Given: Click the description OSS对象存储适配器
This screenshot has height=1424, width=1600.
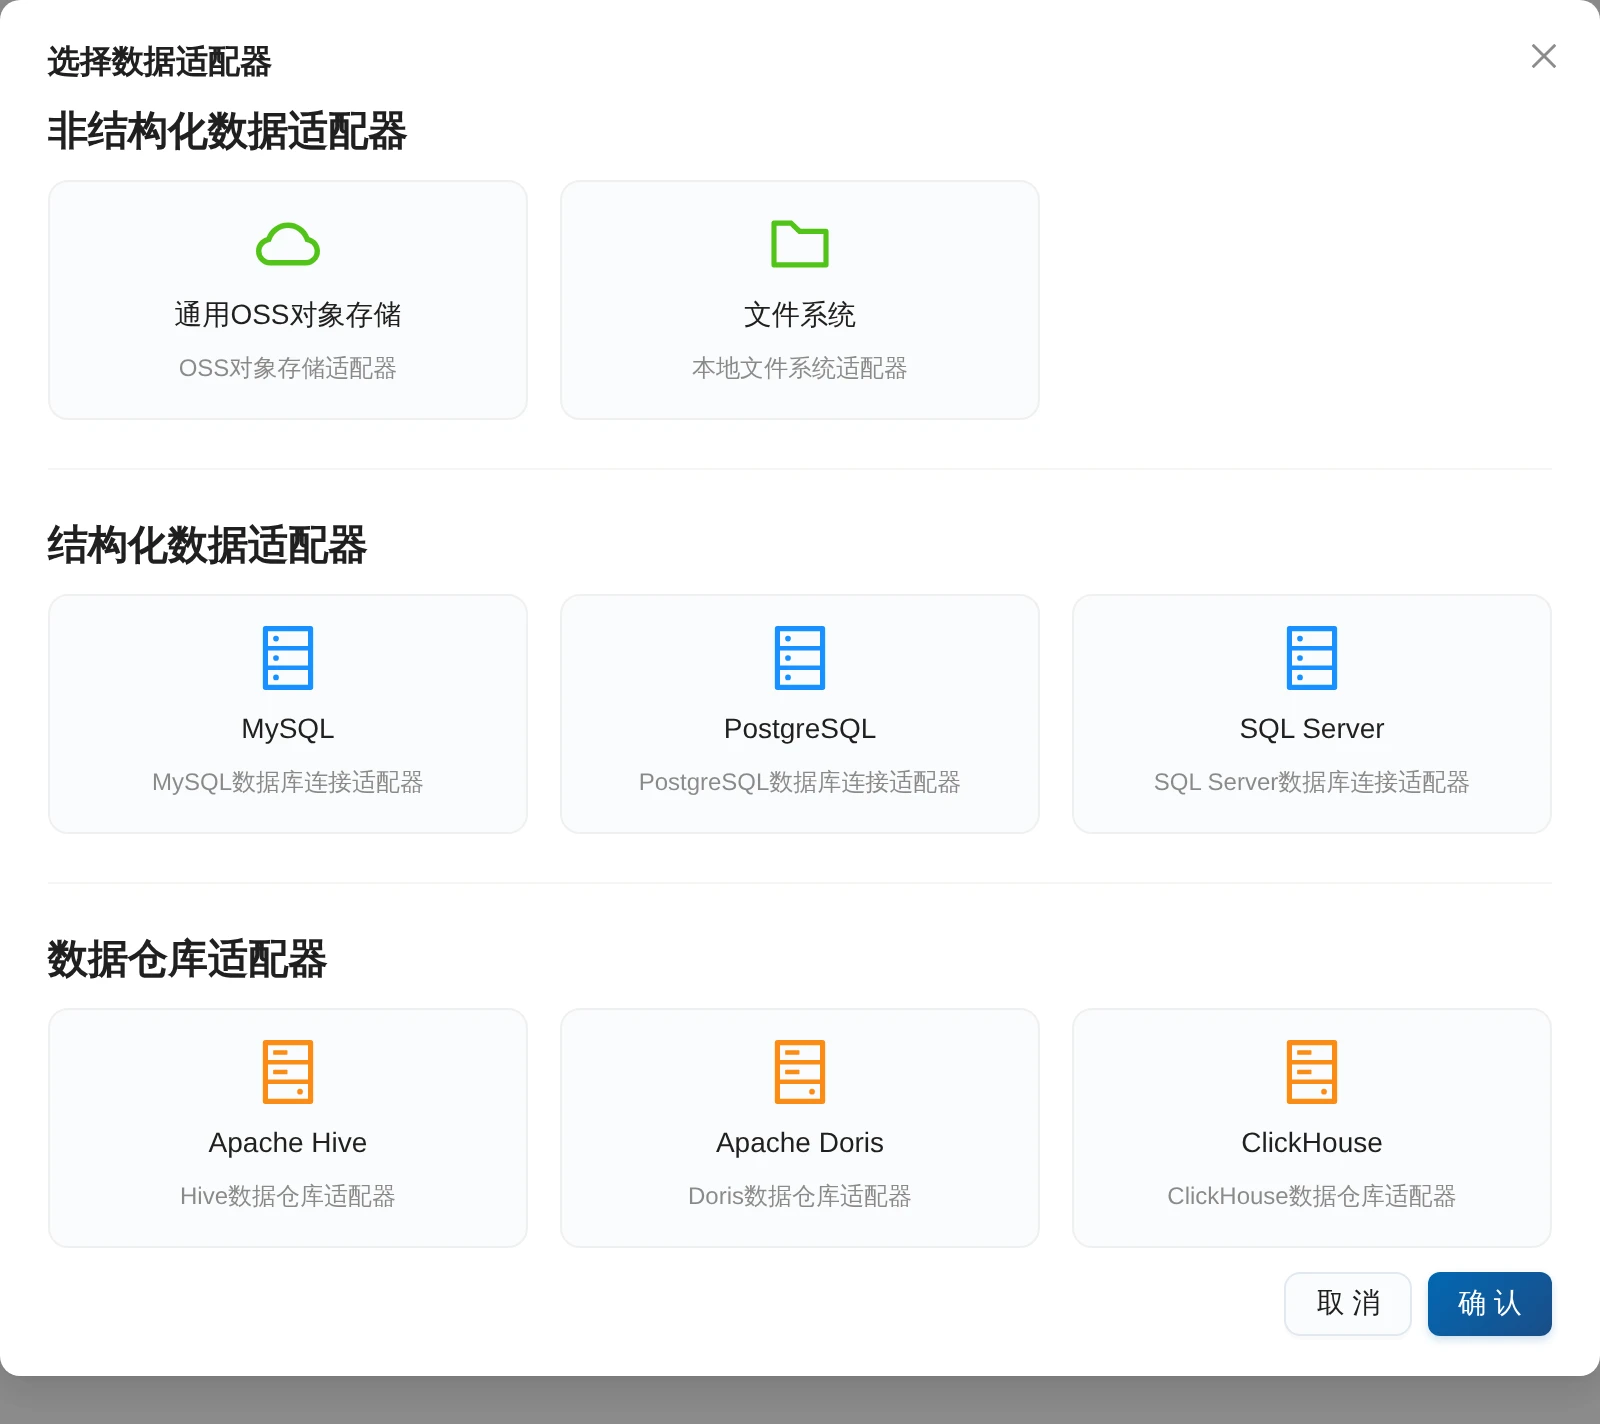Looking at the screenshot, I should point(288,368).
